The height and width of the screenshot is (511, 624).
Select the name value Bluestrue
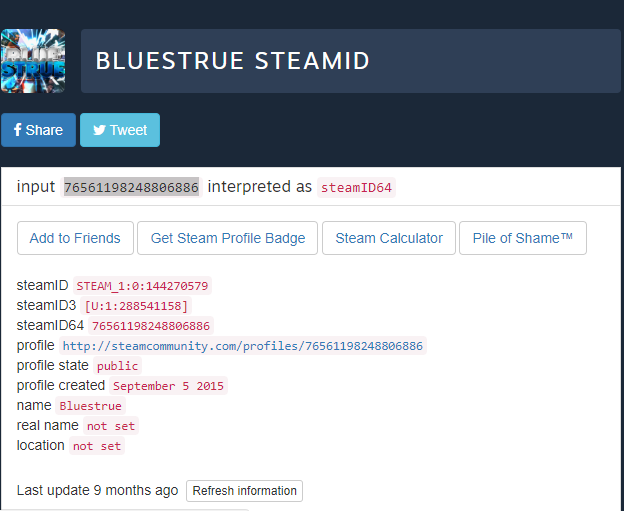pos(90,406)
